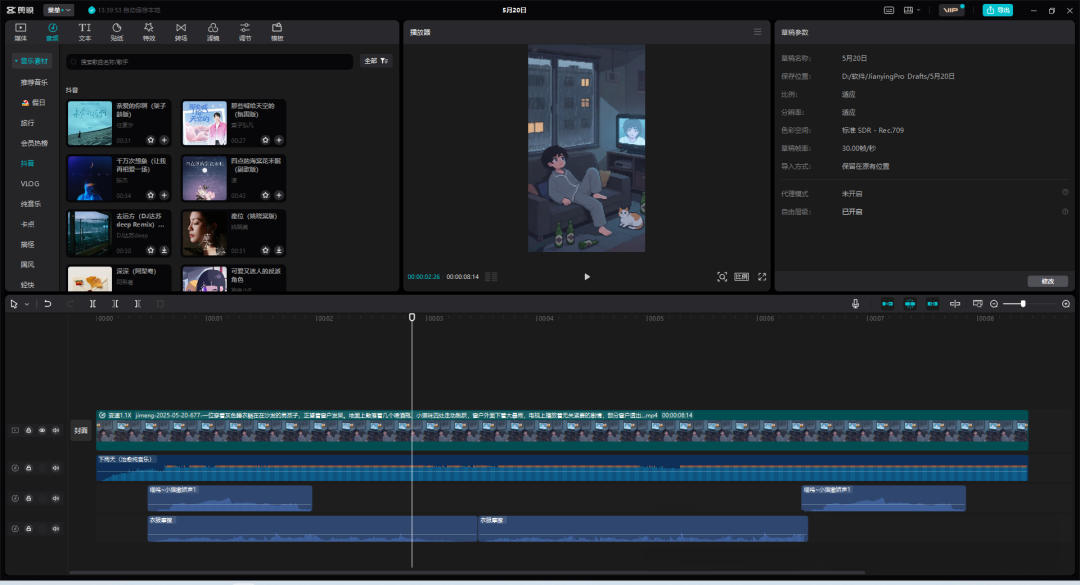
Task: Add song 亲爱的你啊 to the timeline
Action: (164, 140)
